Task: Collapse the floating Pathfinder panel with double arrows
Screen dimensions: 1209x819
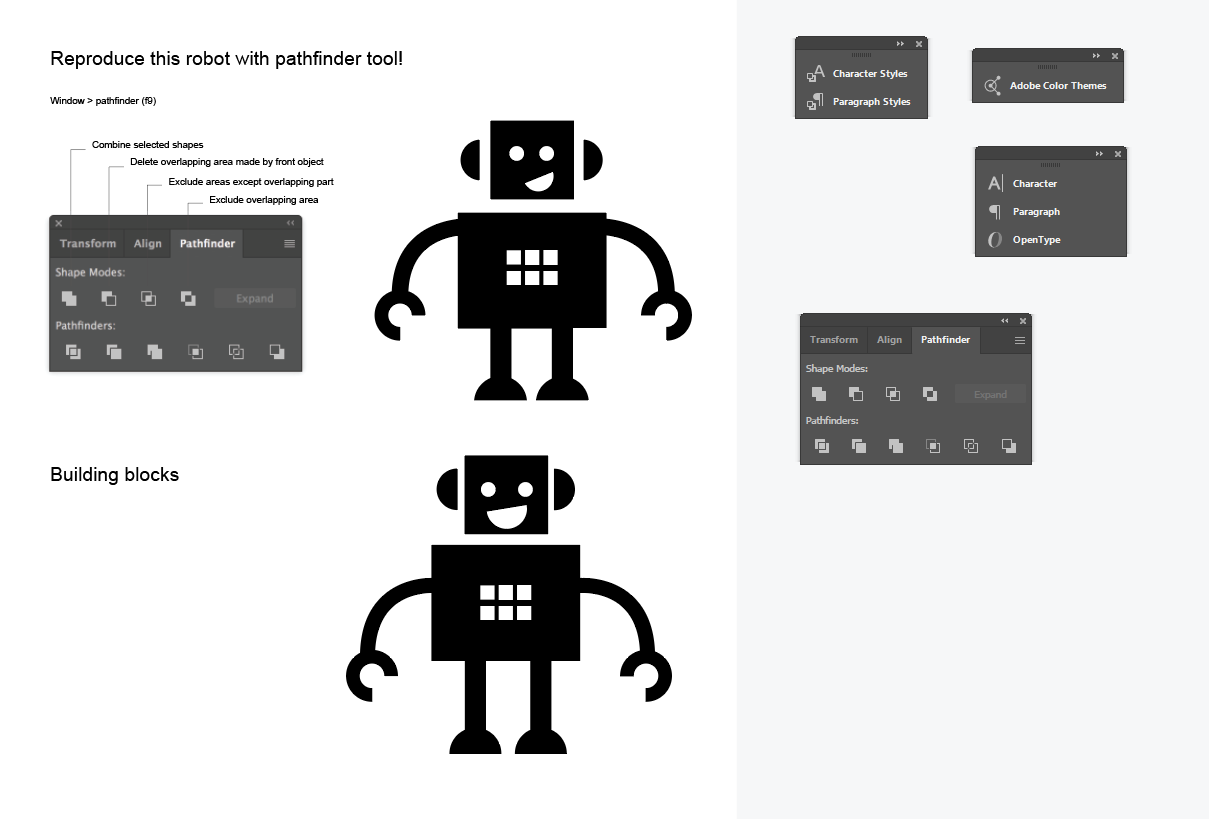Action: tap(1005, 321)
